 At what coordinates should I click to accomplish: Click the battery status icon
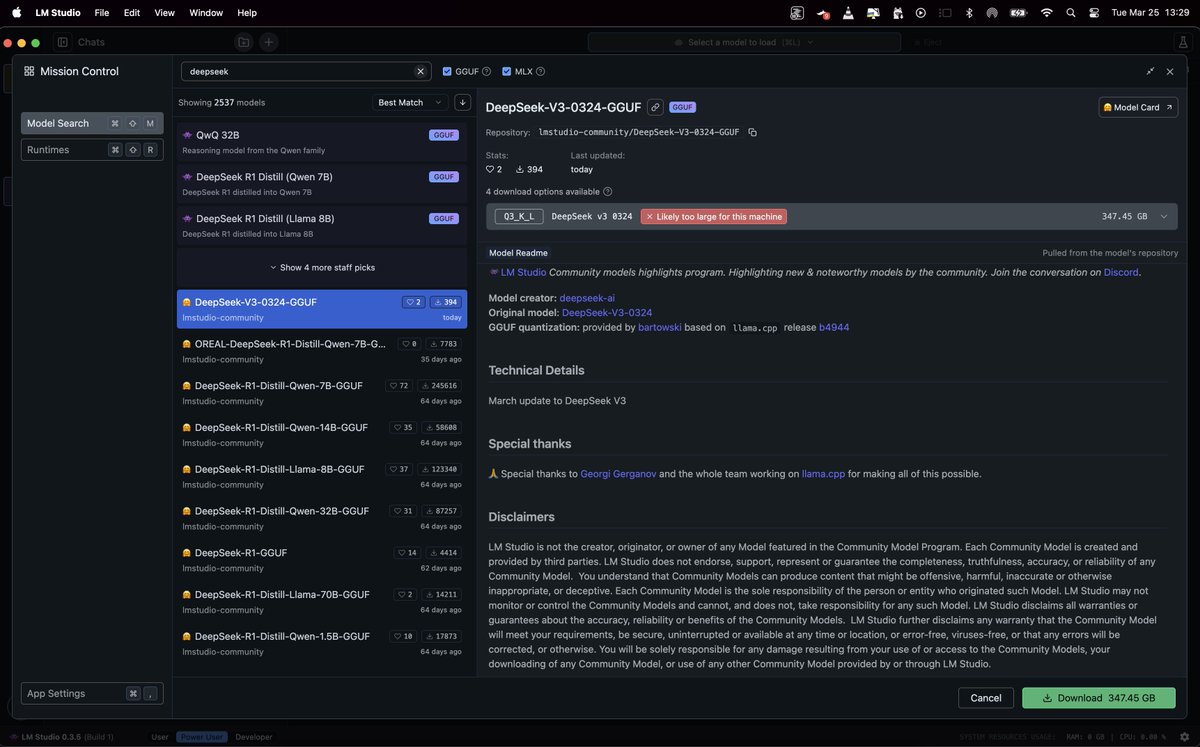pos(1018,13)
